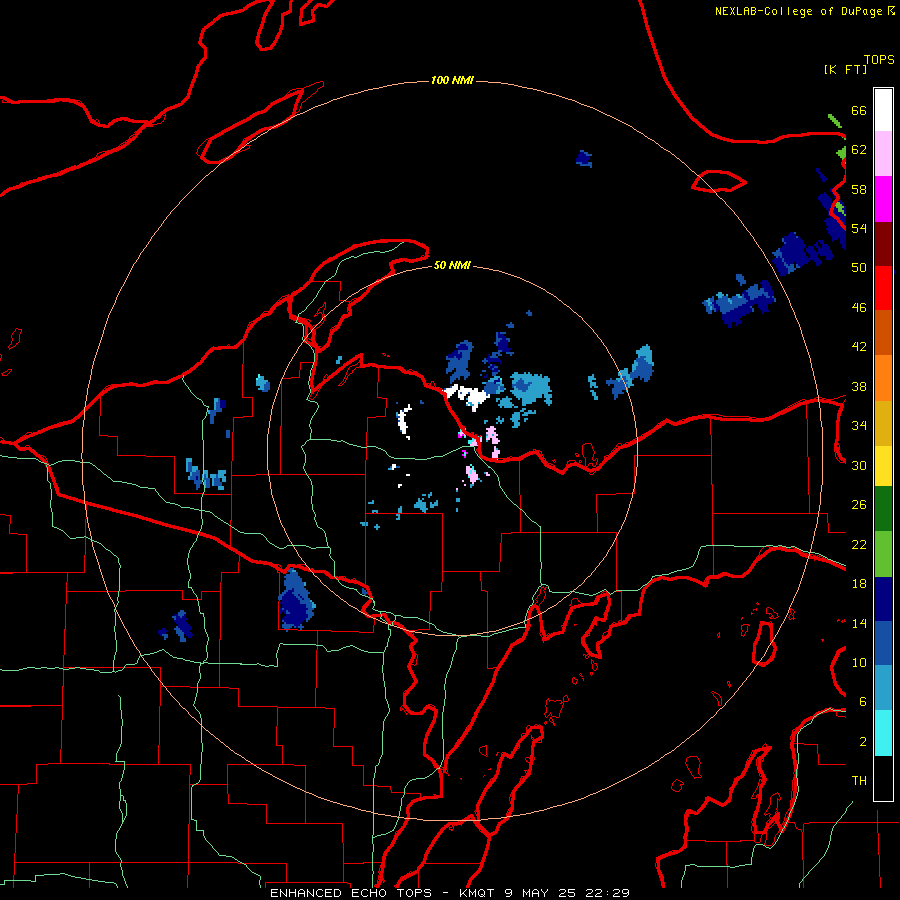Click the '2' legend value
Viewport: 900px width, 900px height.
pyautogui.click(x=862, y=742)
